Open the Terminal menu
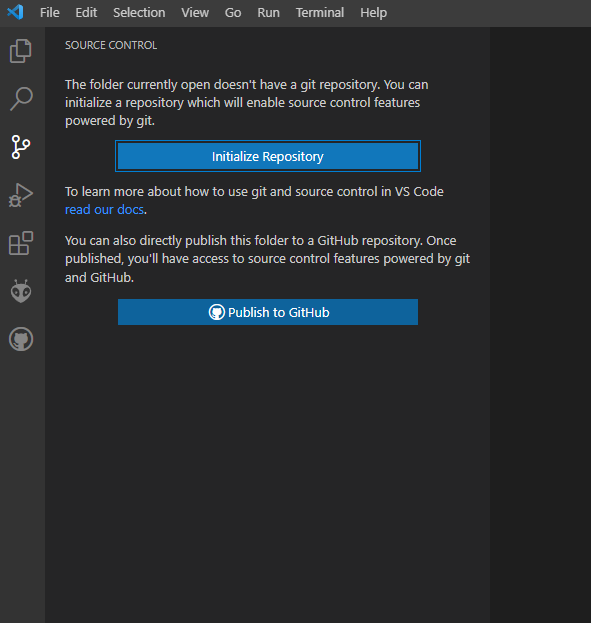This screenshot has width=591, height=623. click(320, 13)
